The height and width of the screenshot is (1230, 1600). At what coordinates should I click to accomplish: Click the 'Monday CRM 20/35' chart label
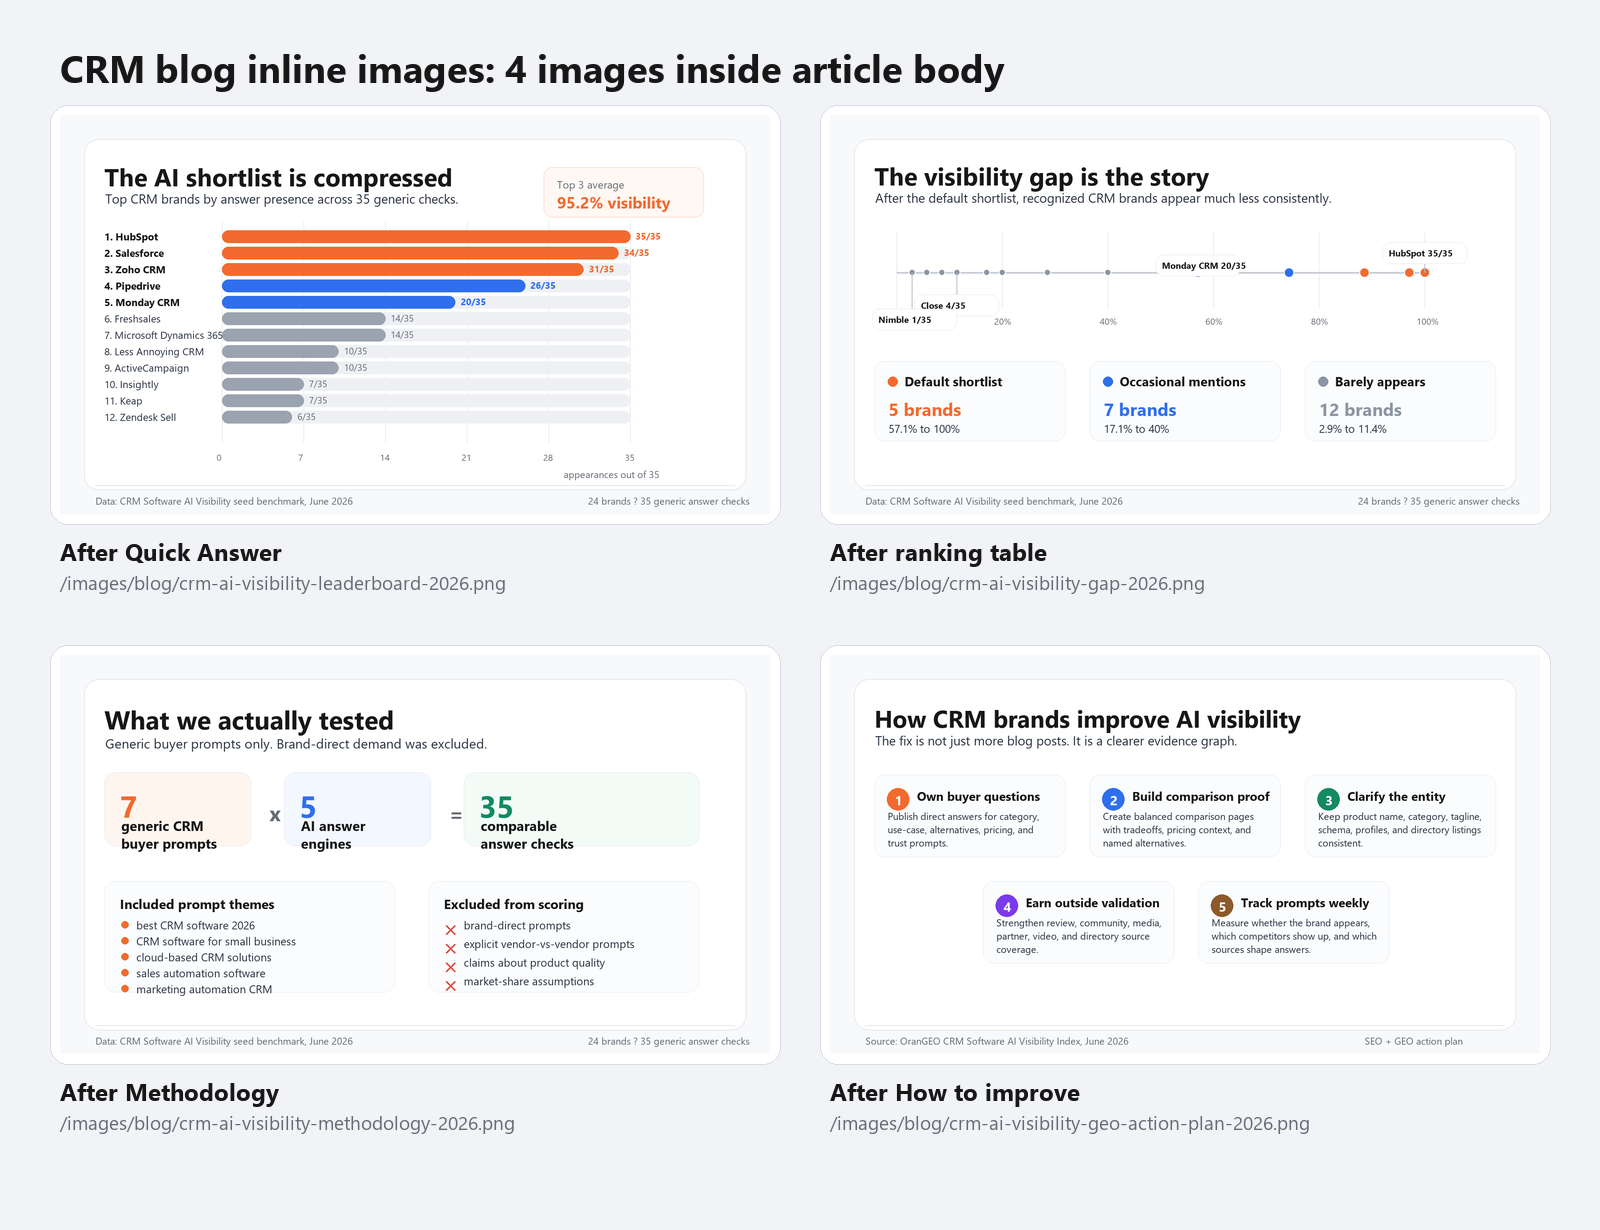1203,266
